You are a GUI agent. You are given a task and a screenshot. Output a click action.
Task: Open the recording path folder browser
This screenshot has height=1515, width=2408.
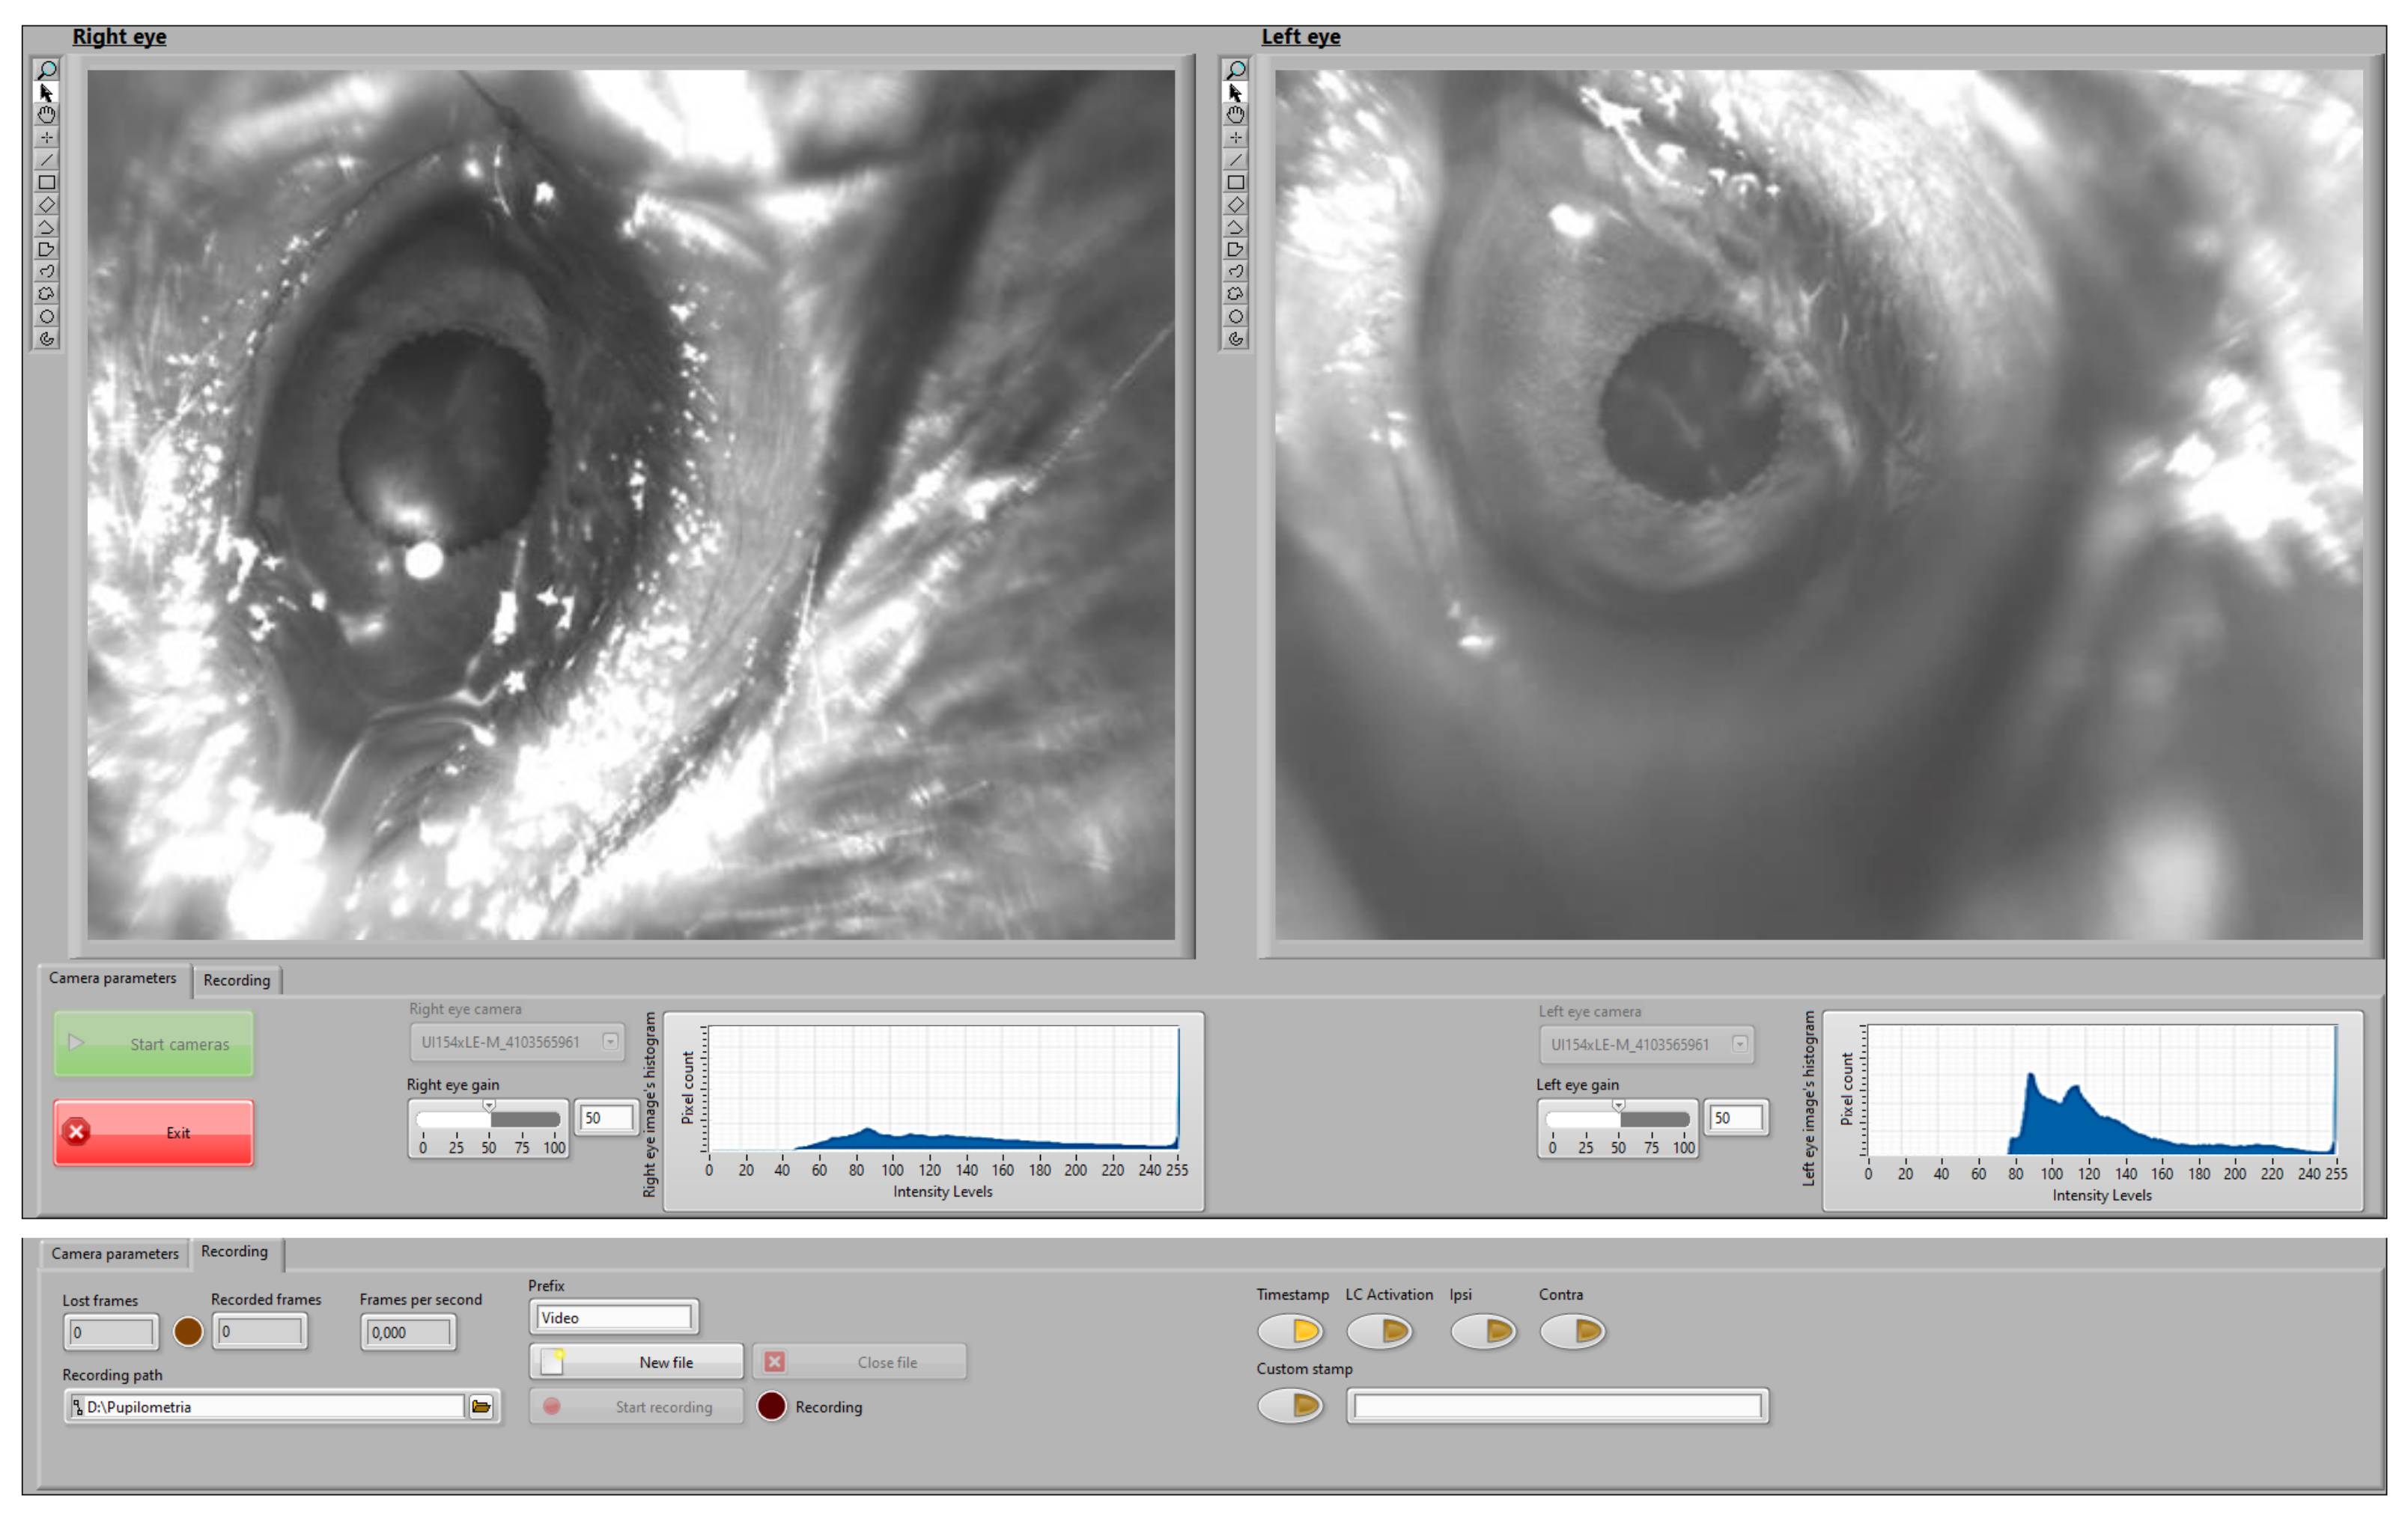481,1406
